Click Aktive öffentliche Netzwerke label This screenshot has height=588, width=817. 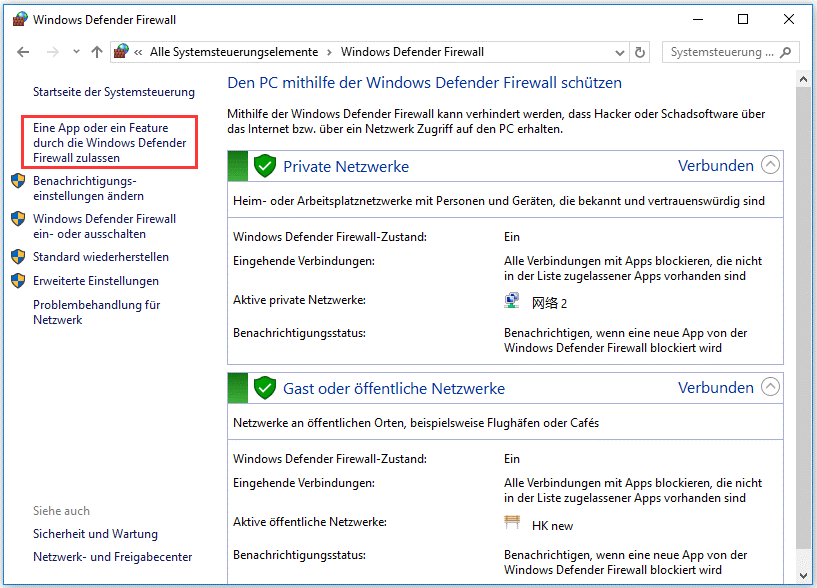tap(310, 522)
